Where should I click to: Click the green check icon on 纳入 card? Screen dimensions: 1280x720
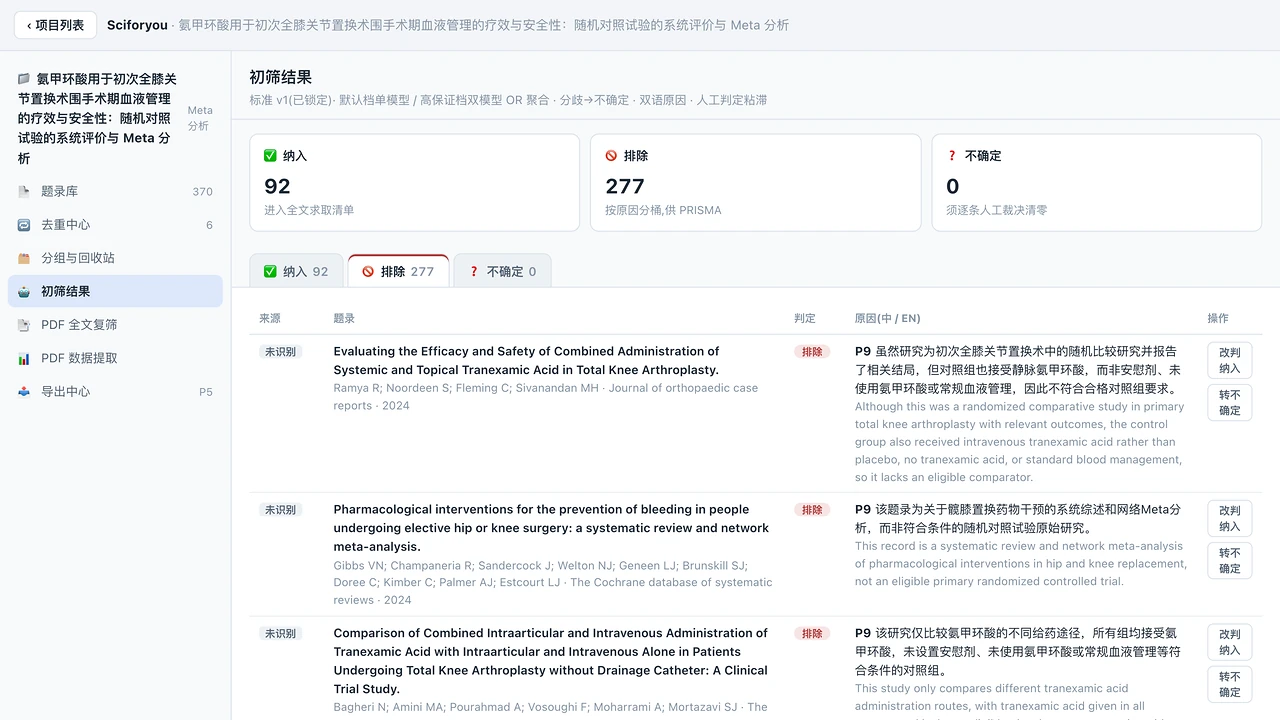[270, 156]
